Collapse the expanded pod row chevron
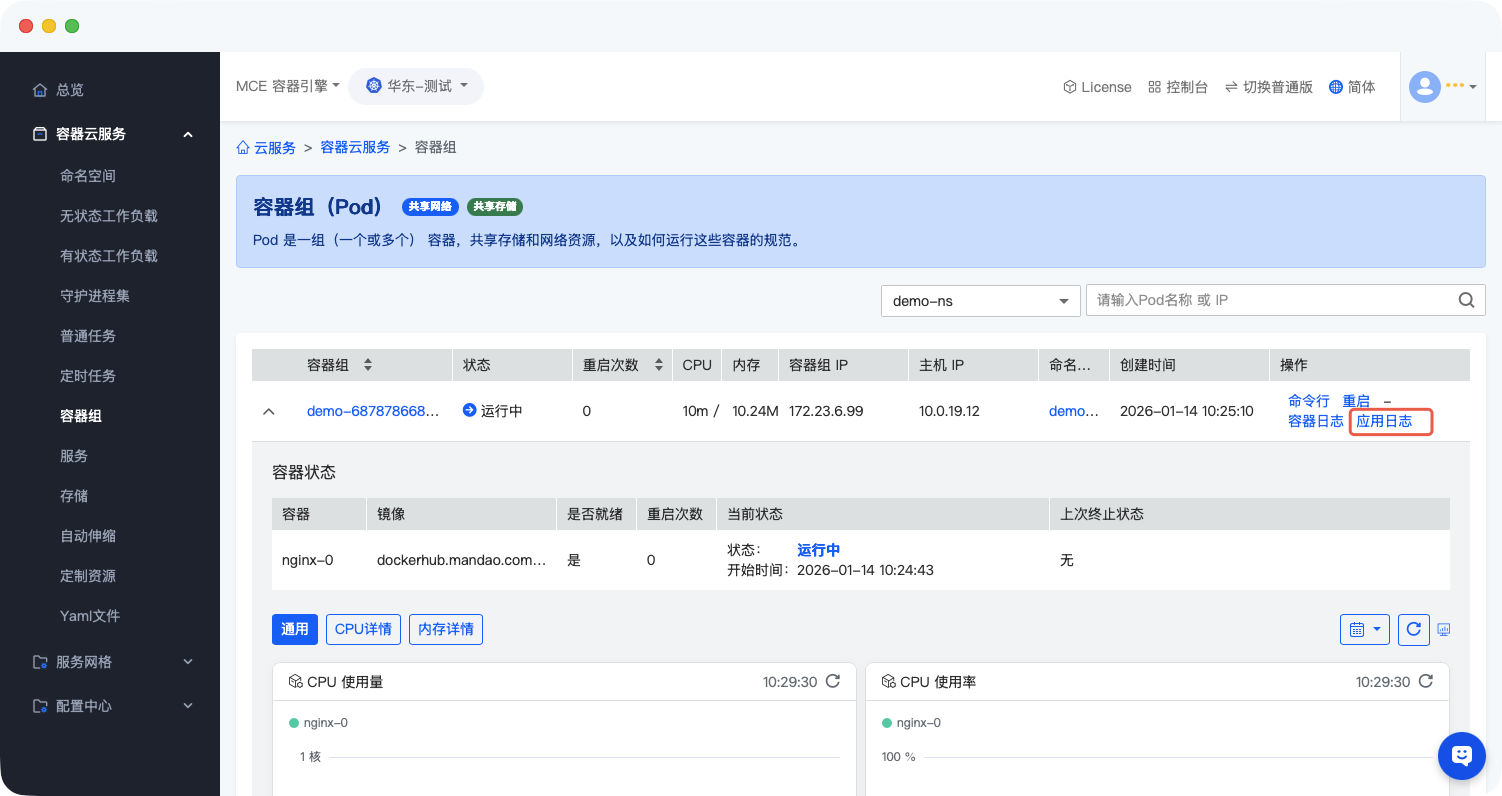This screenshot has height=796, width=1502. point(268,411)
